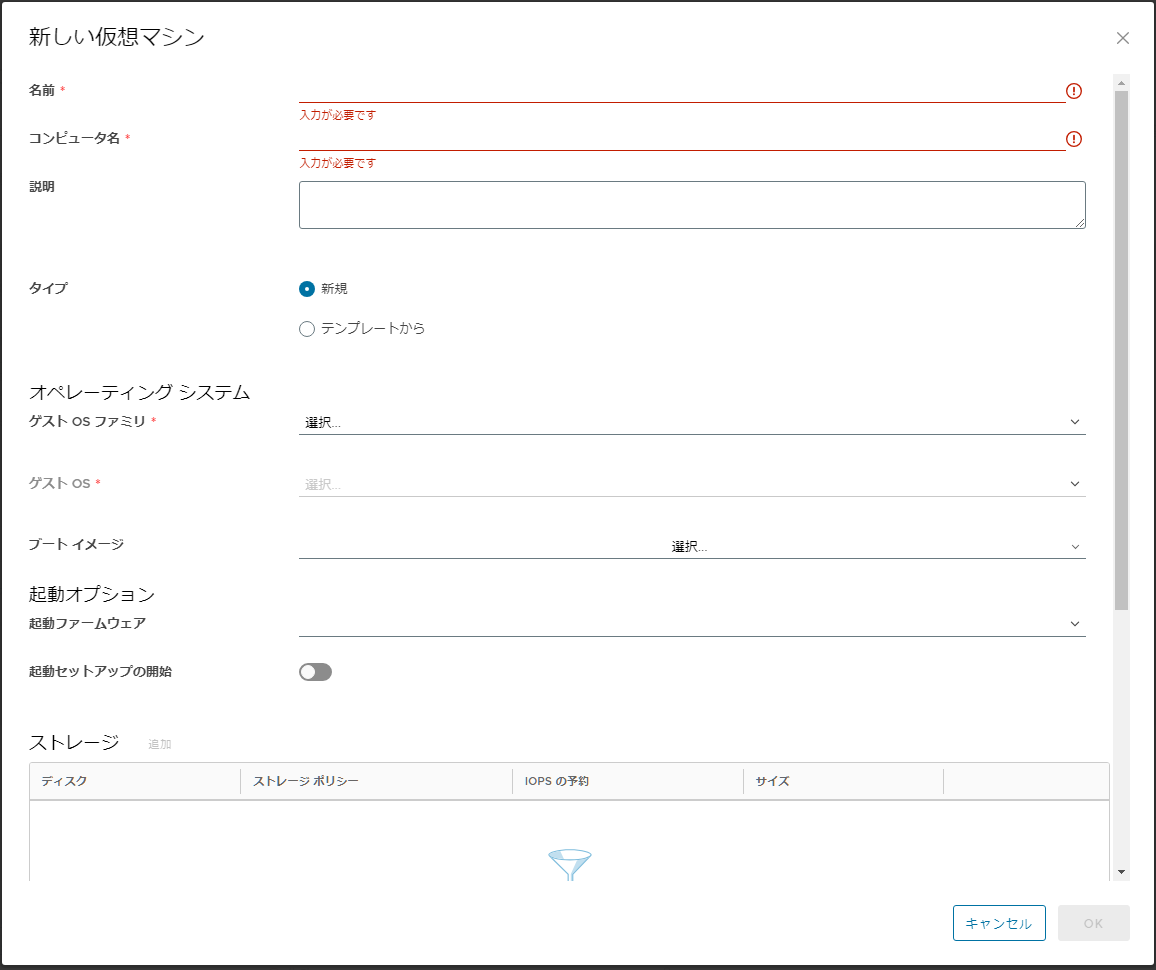Click the OK button
The image size is (1156, 970).
tap(1093, 923)
